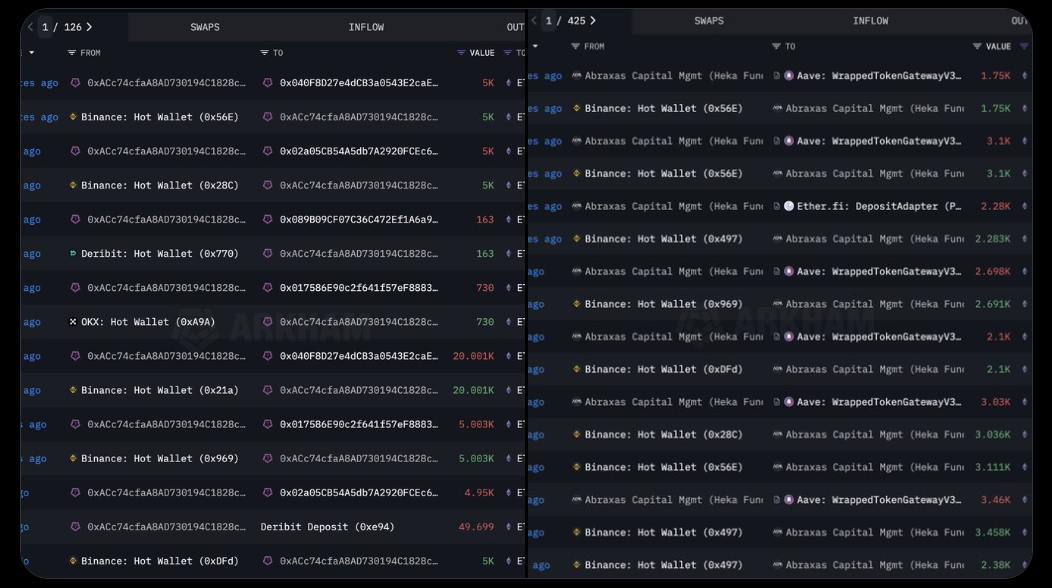Click Aave icon in the 2.698K row
The width and height of the screenshot is (1052, 588).
pyautogui.click(x=789, y=272)
